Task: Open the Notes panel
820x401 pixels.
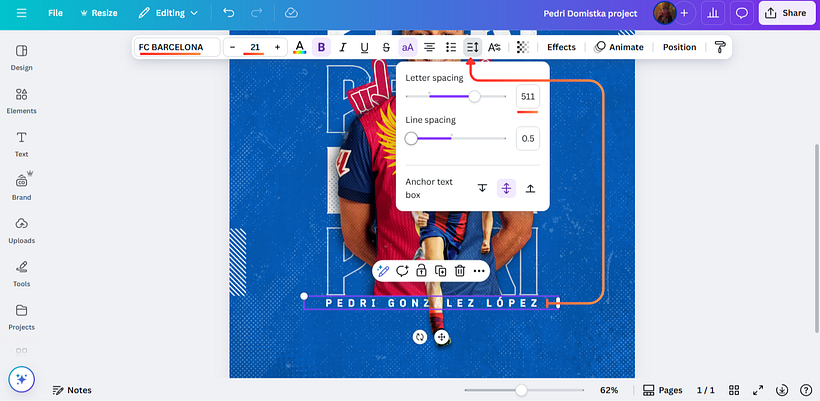Action: 72,390
